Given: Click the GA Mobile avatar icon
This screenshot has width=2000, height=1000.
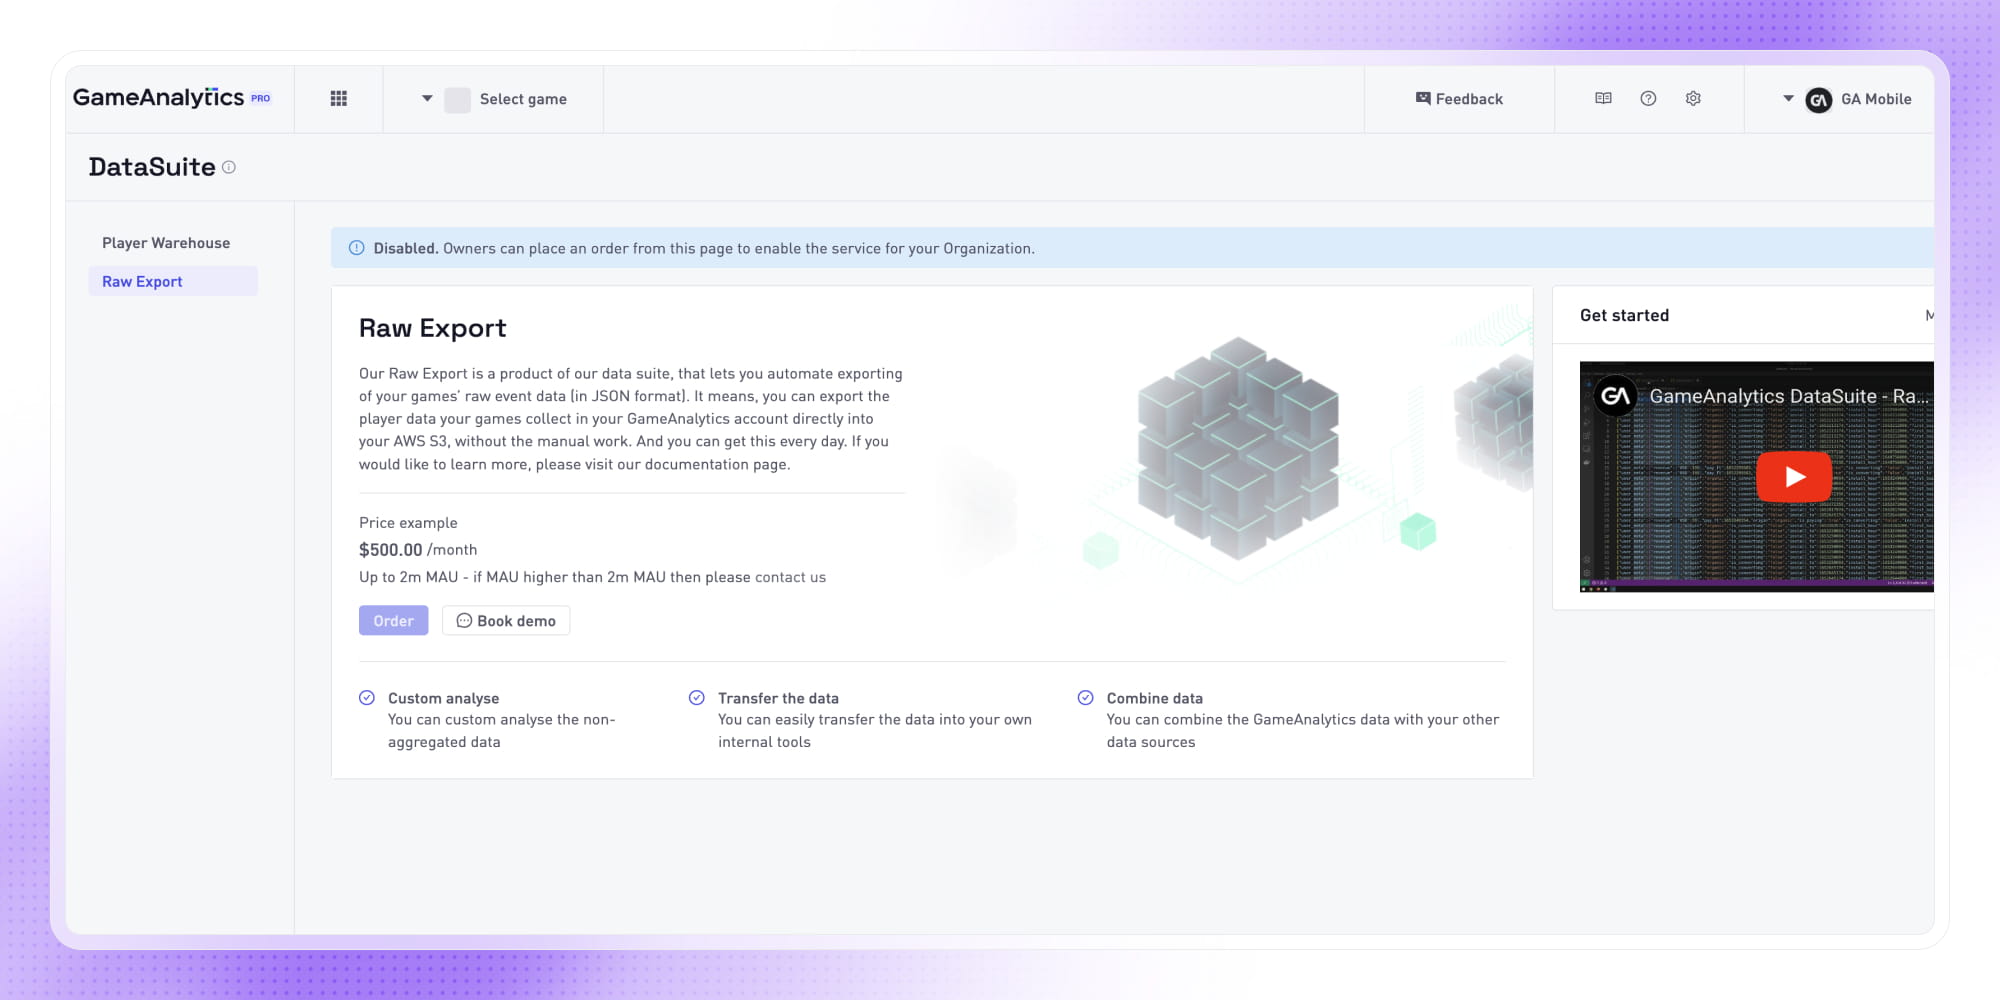Looking at the screenshot, I should [1820, 99].
